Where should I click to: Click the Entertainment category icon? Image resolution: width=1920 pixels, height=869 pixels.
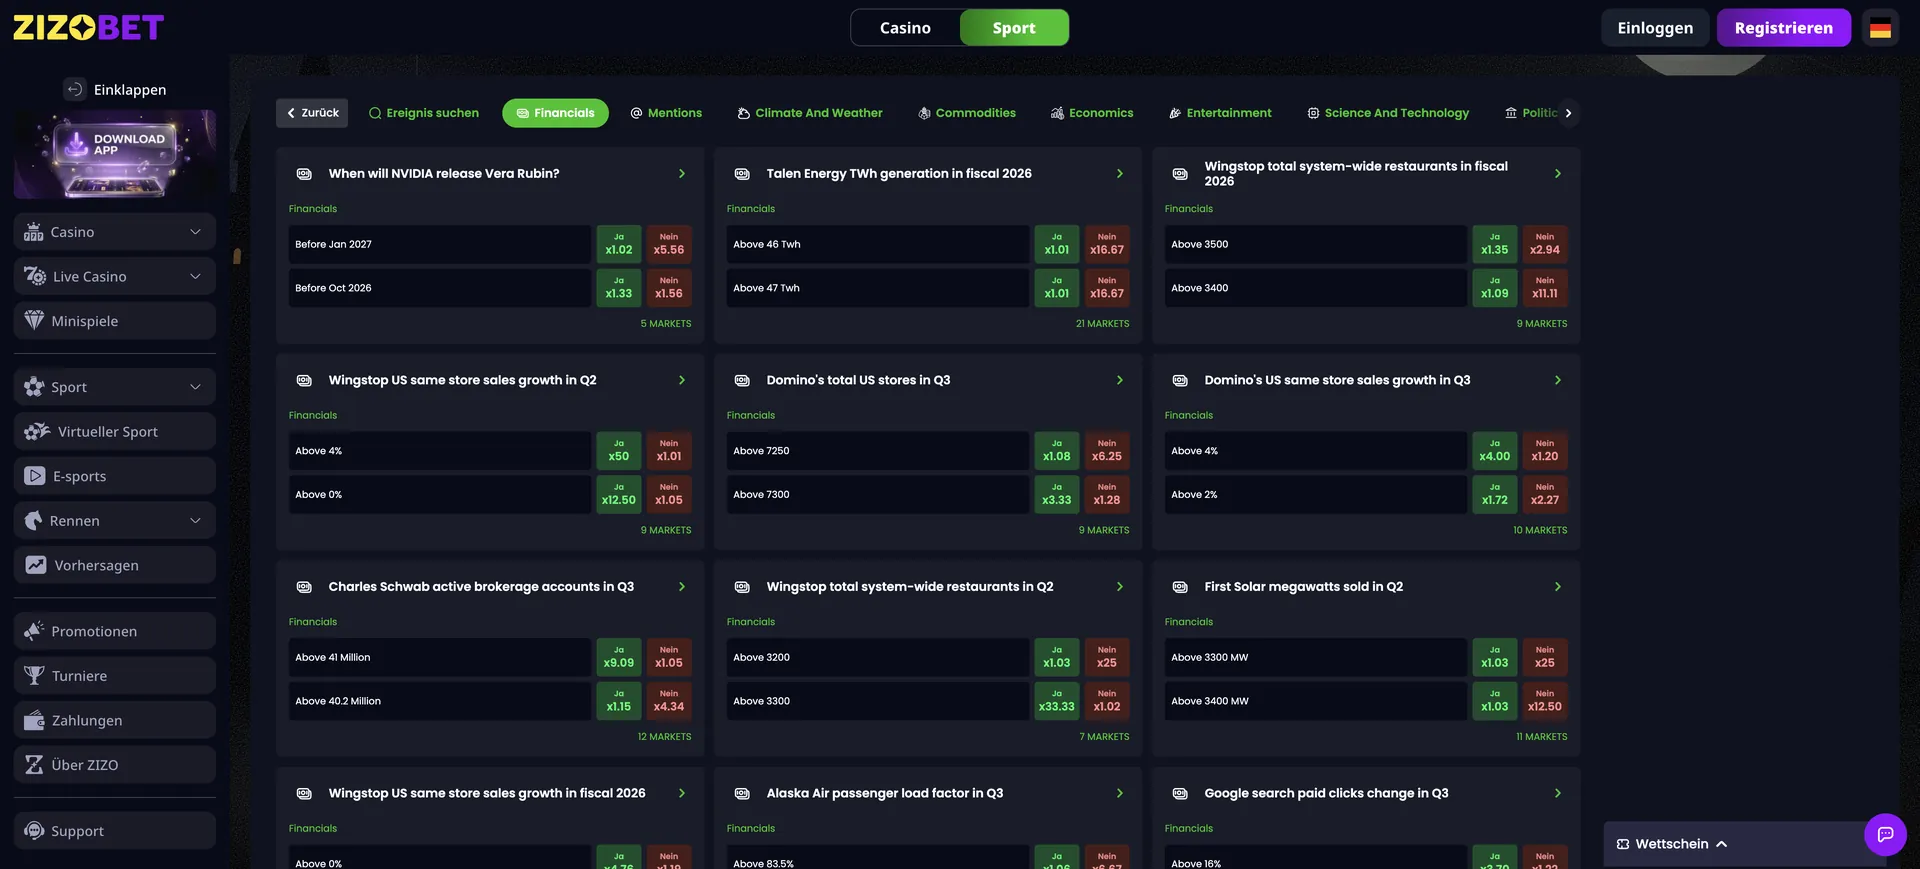1175,113
